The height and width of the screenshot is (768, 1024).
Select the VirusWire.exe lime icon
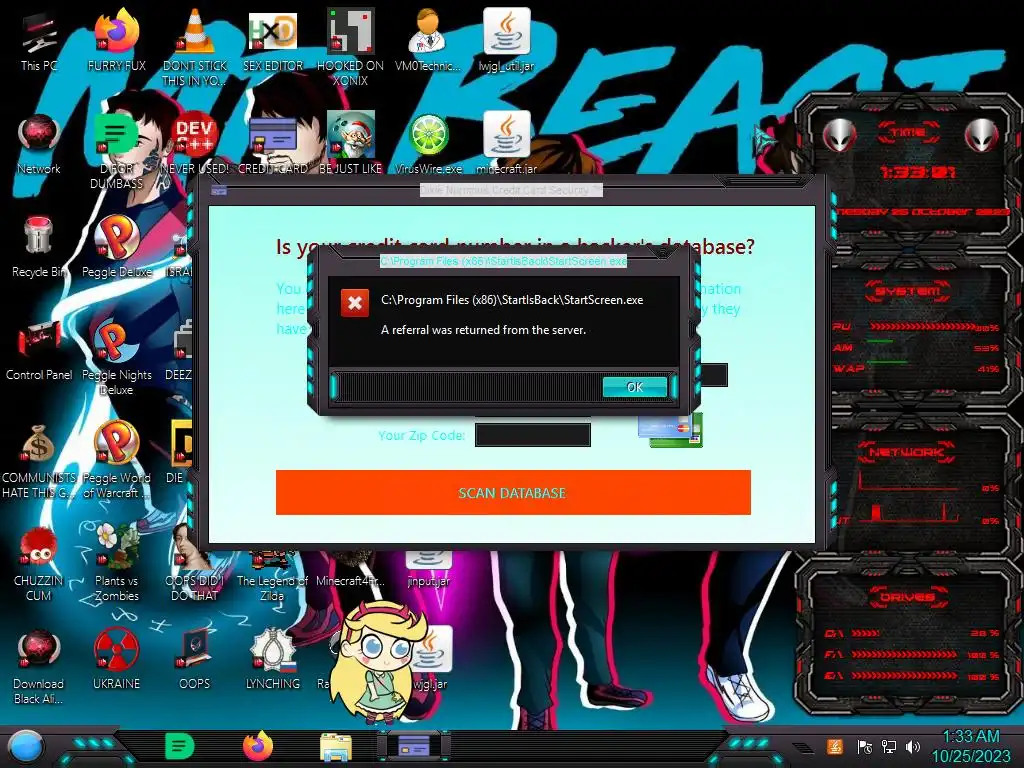428,145
